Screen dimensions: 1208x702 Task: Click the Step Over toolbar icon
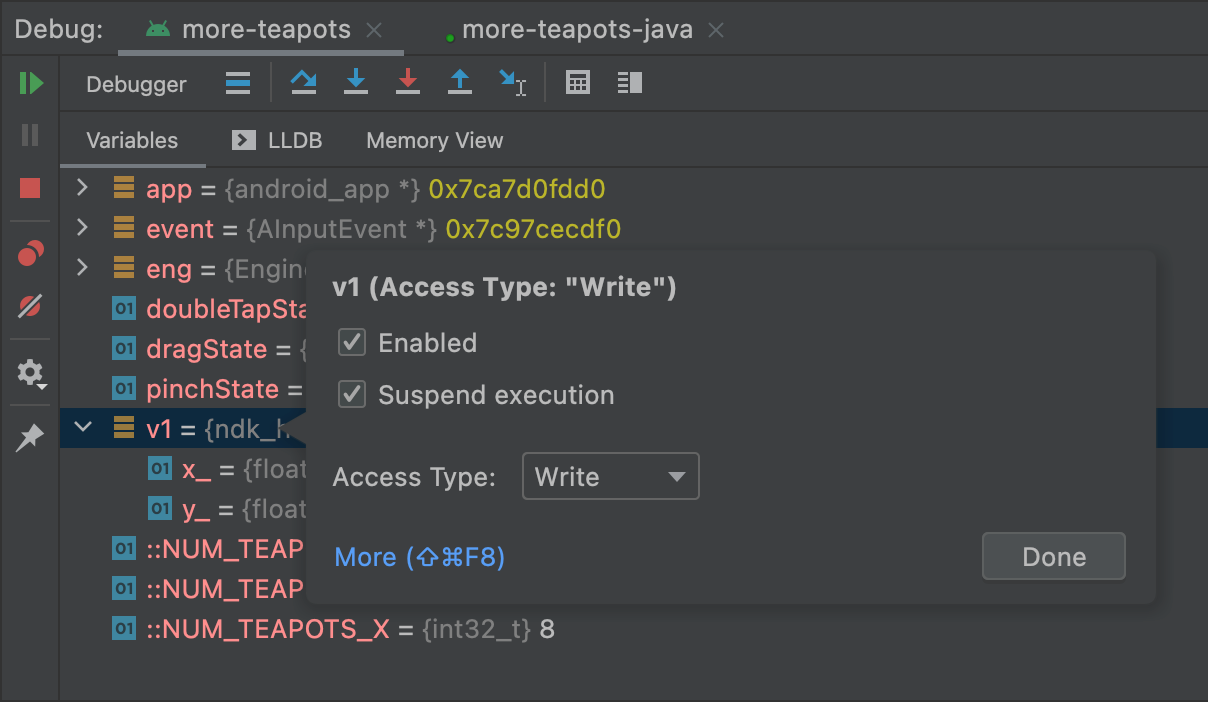304,83
